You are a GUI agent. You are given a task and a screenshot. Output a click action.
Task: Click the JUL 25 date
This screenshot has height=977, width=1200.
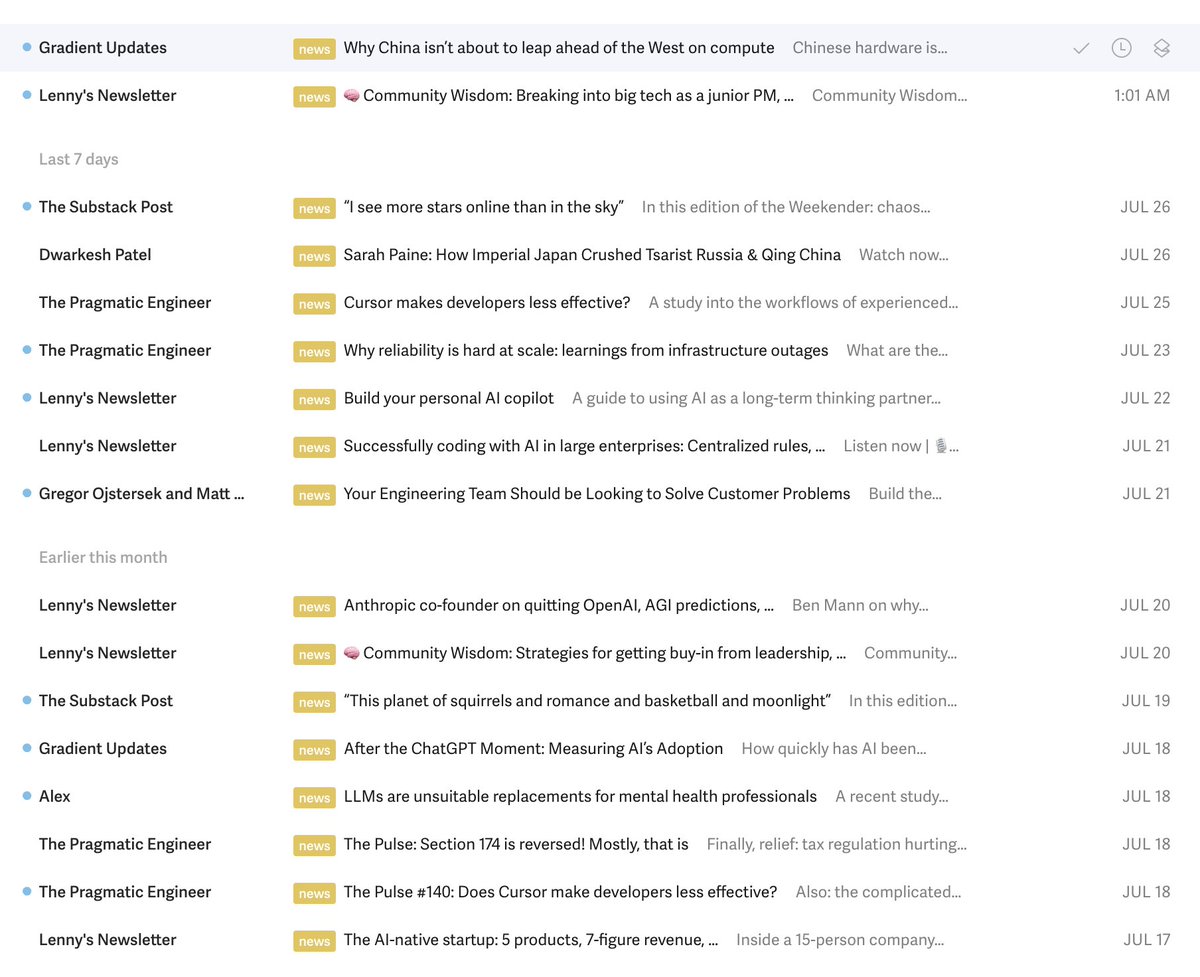click(1145, 303)
